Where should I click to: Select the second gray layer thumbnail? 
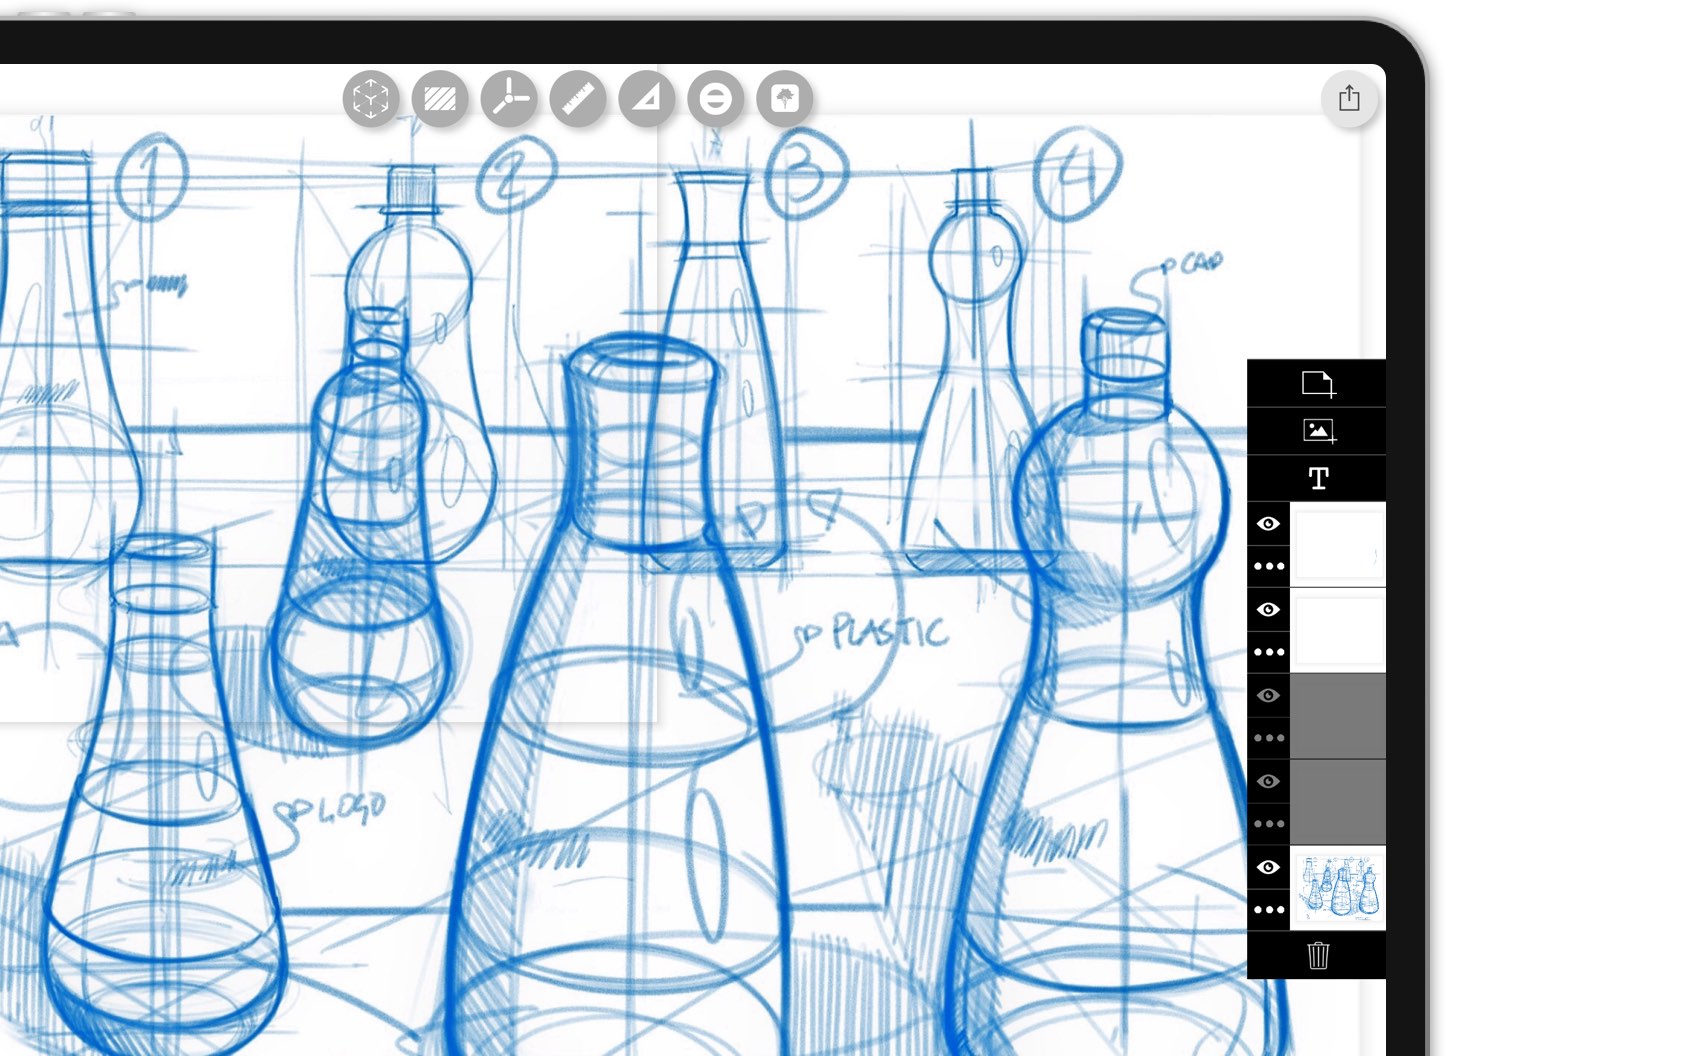tap(1338, 803)
